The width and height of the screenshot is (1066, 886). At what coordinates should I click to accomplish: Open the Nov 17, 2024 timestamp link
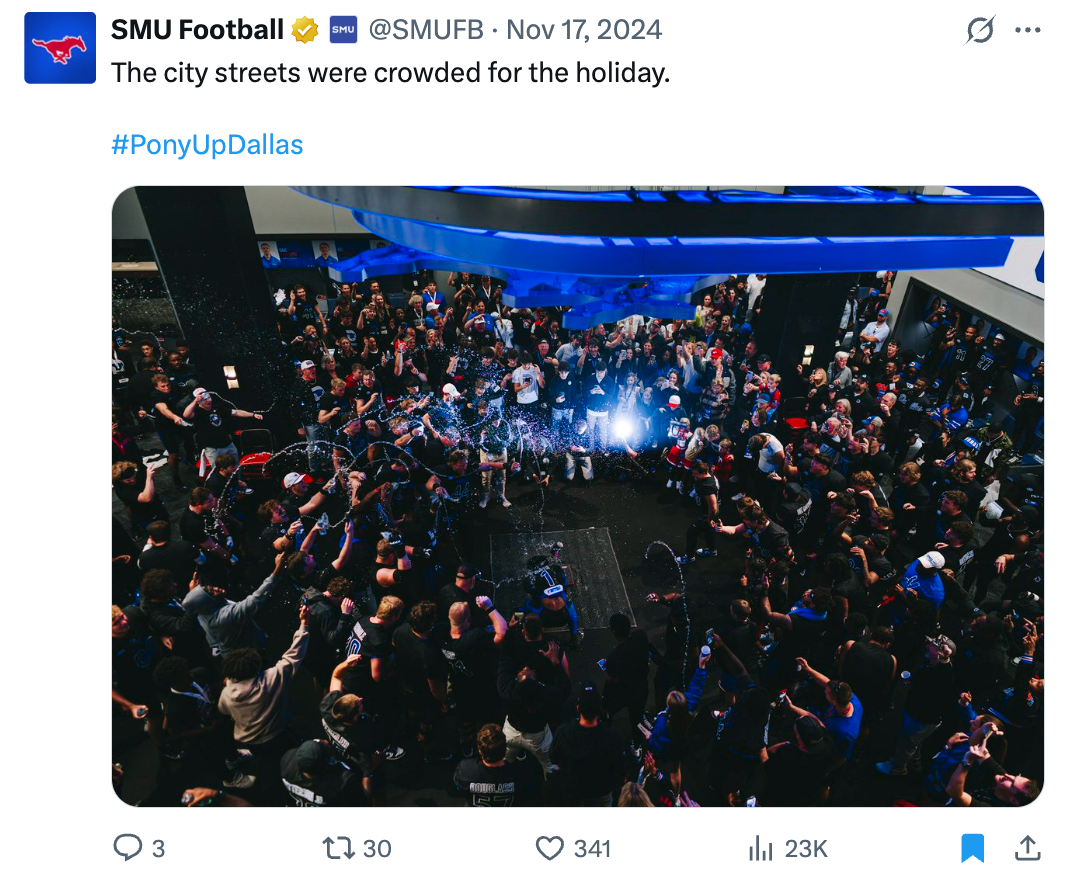click(584, 31)
